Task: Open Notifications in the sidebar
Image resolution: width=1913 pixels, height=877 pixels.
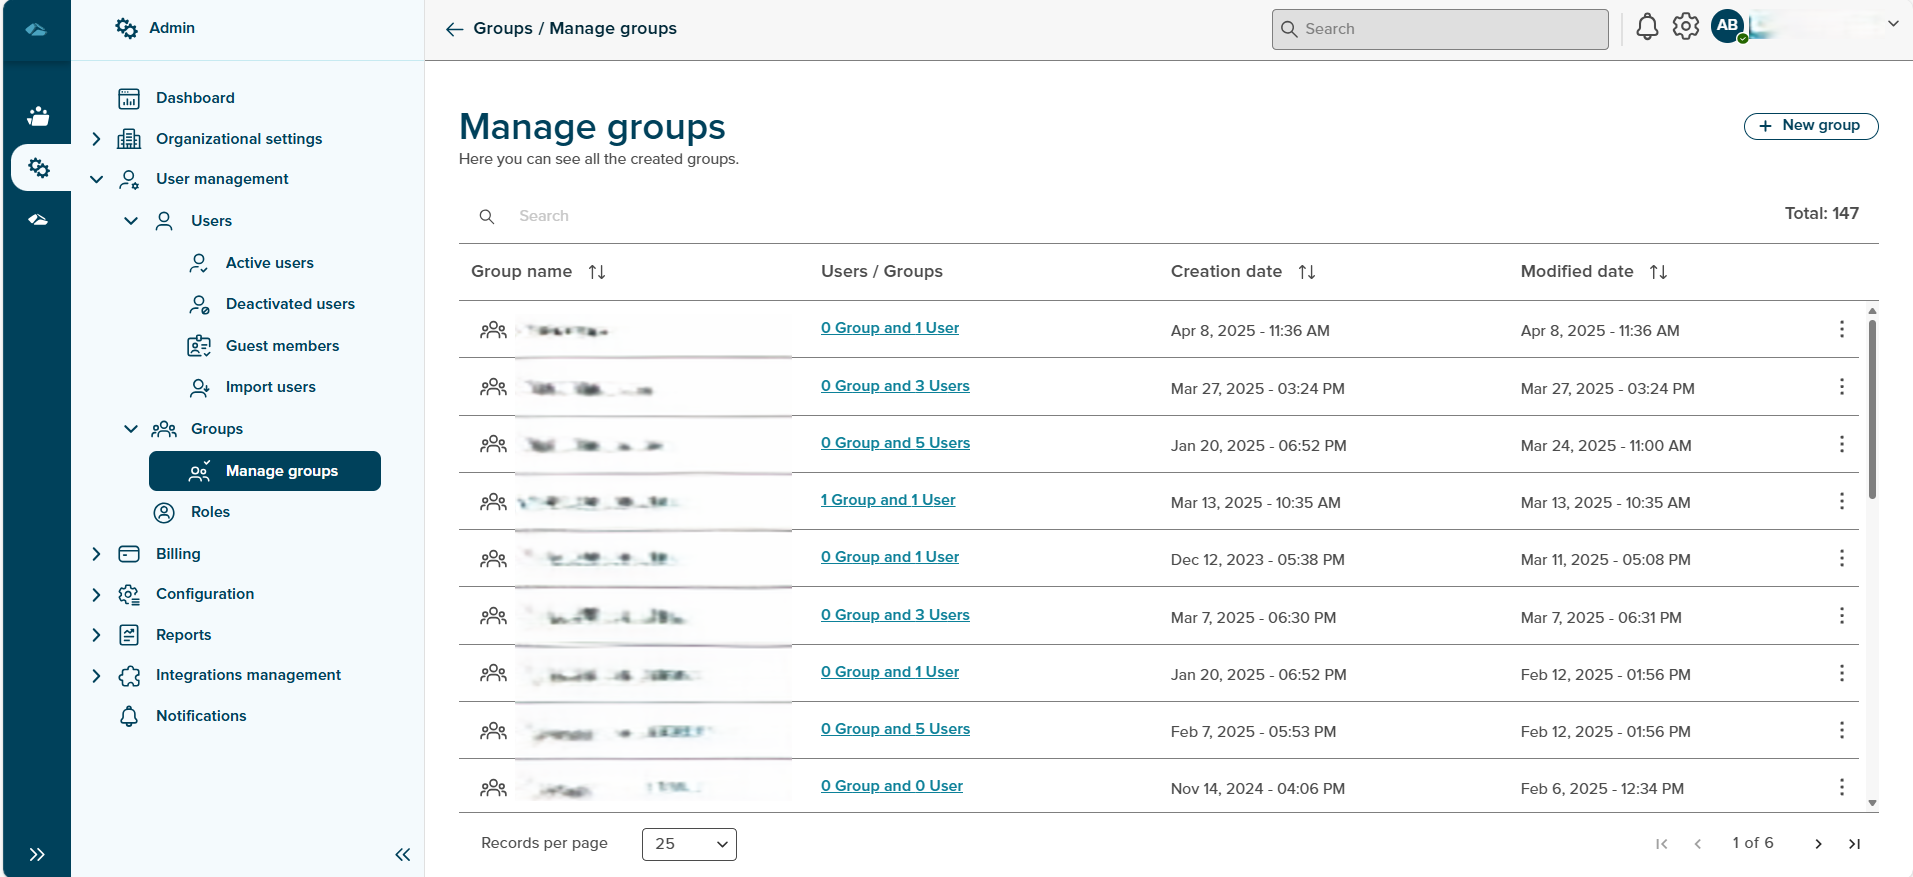Action: pyautogui.click(x=201, y=716)
